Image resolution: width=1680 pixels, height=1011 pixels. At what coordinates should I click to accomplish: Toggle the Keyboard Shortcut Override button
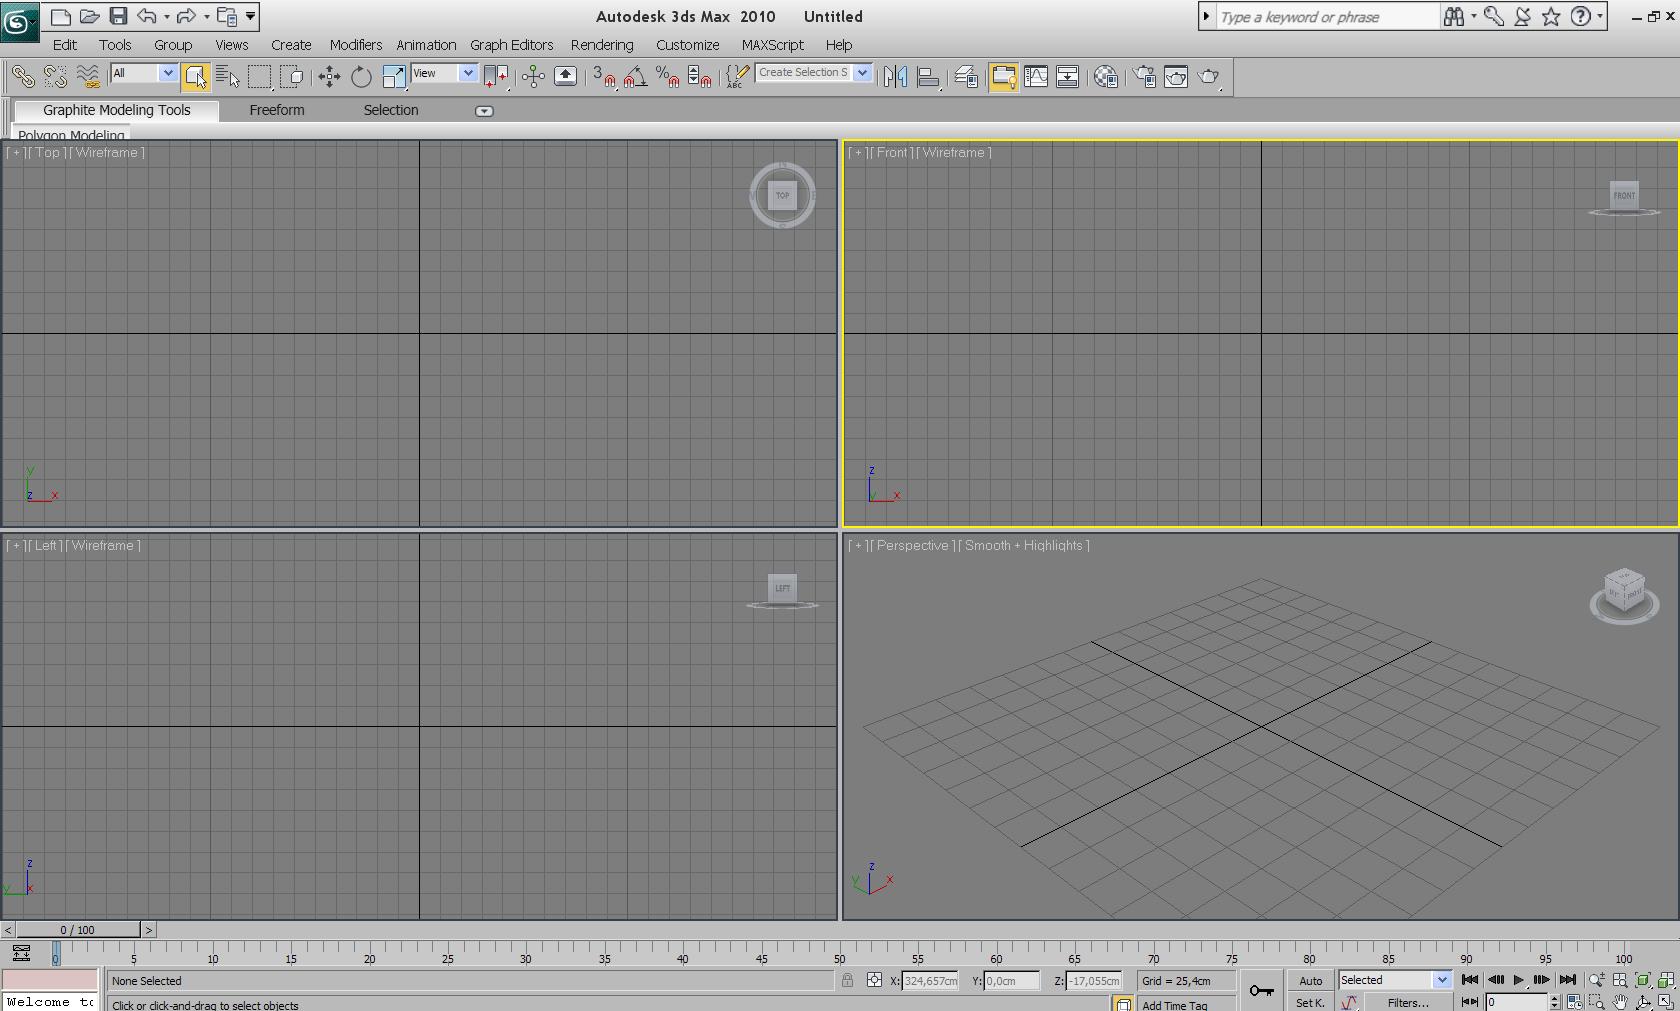565,76
